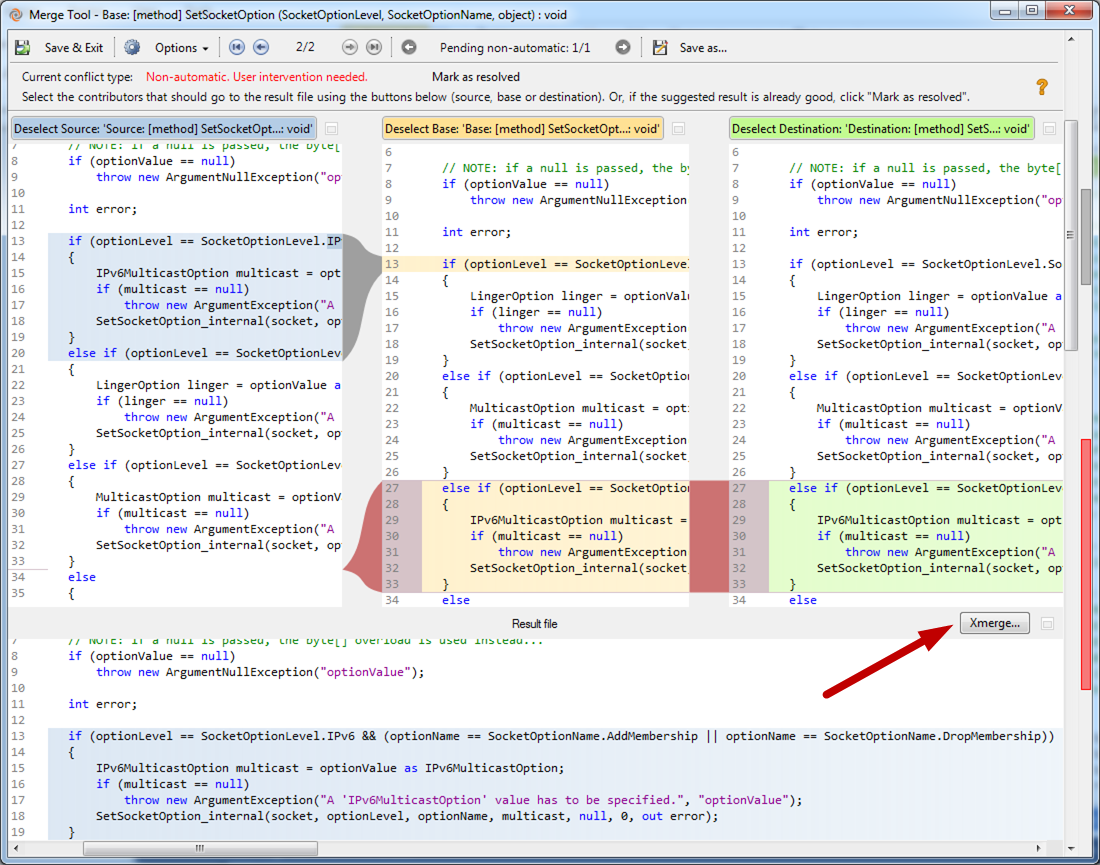The height and width of the screenshot is (865, 1100).
Task: Jump to the first conflict
Action: [x=237, y=47]
